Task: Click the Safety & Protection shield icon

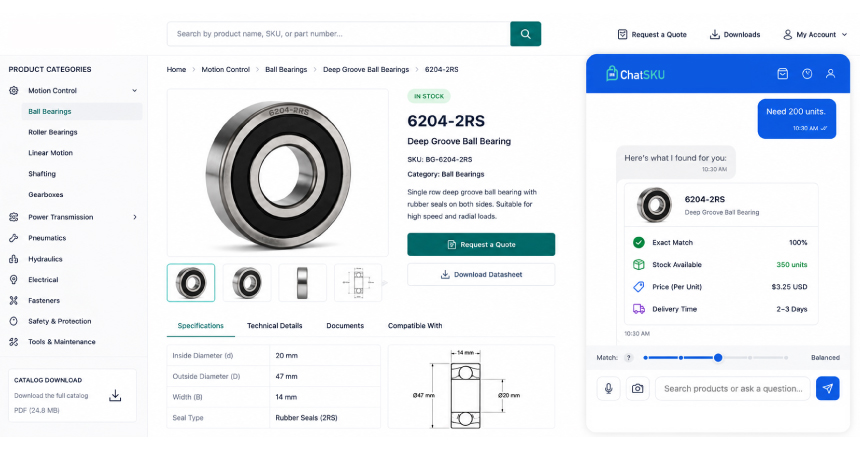Action: (x=14, y=321)
